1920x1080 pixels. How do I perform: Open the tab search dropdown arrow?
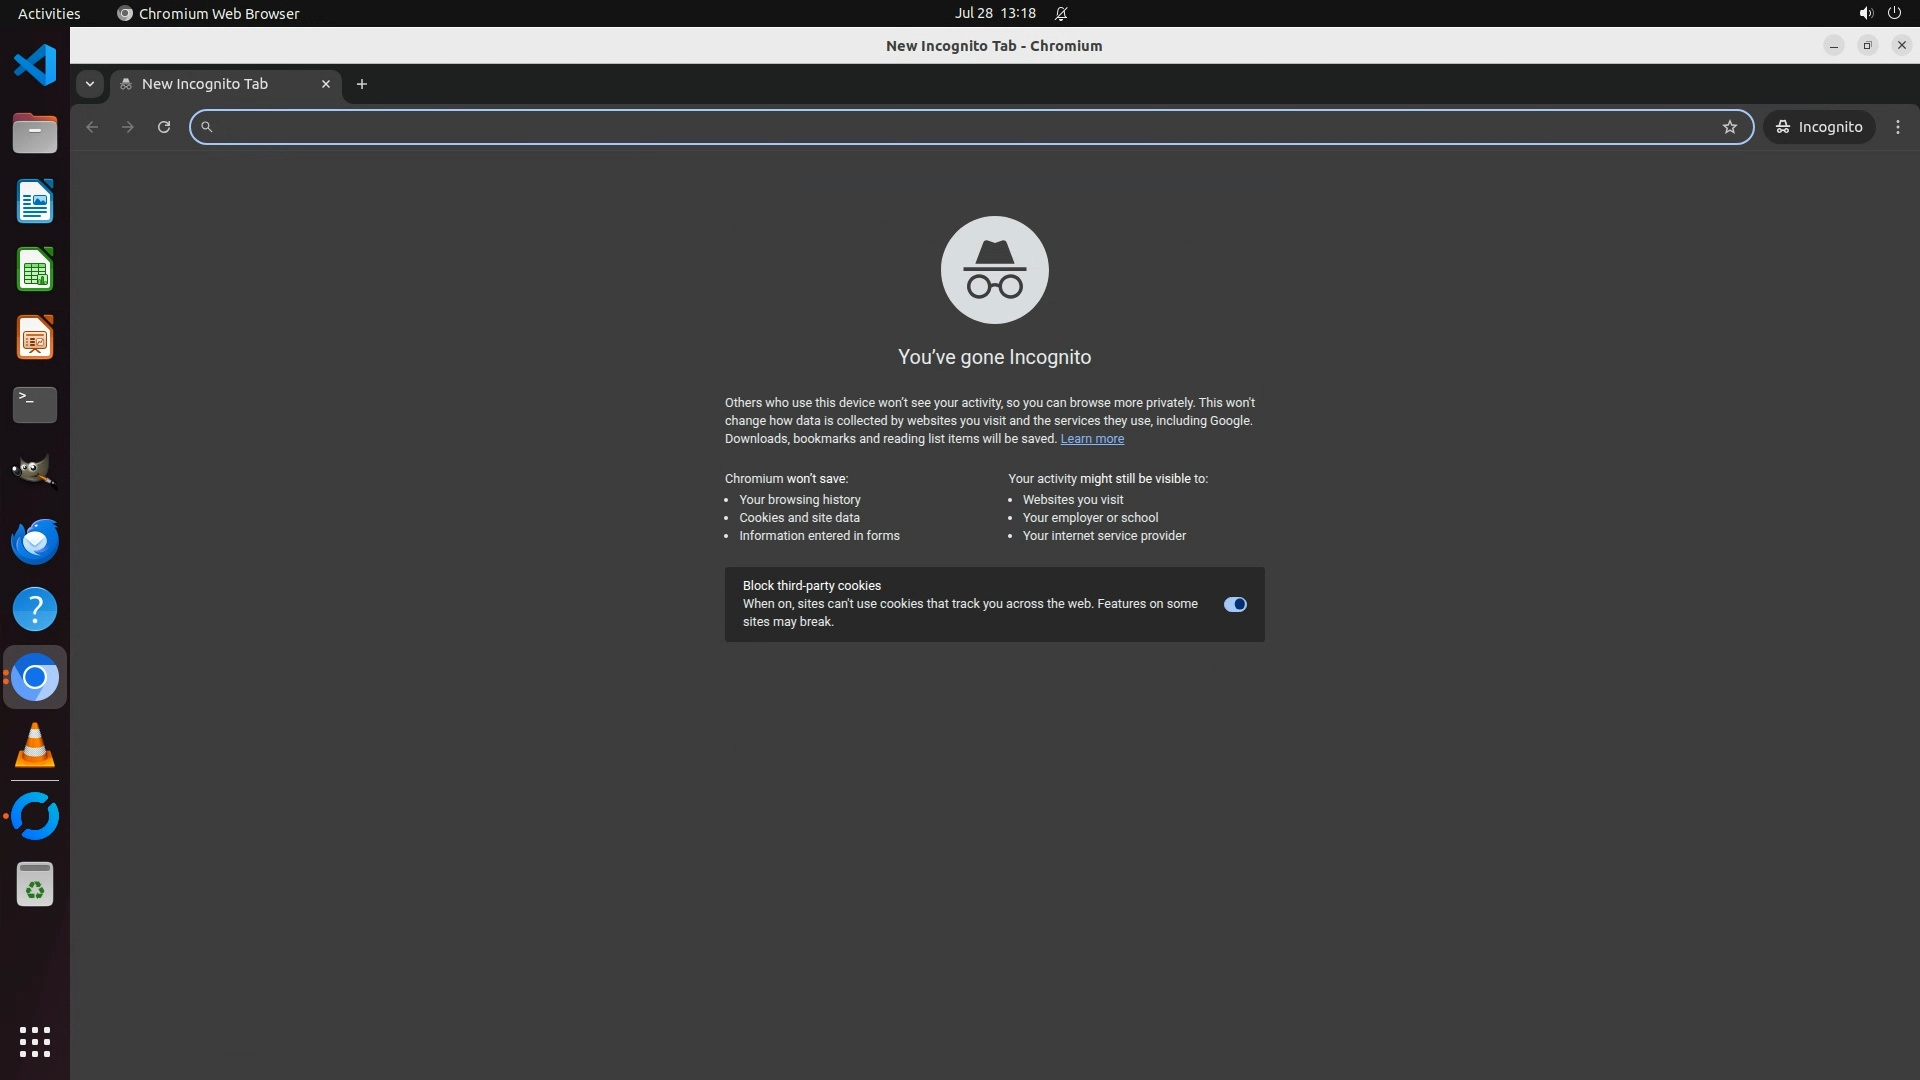click(90, 84)
